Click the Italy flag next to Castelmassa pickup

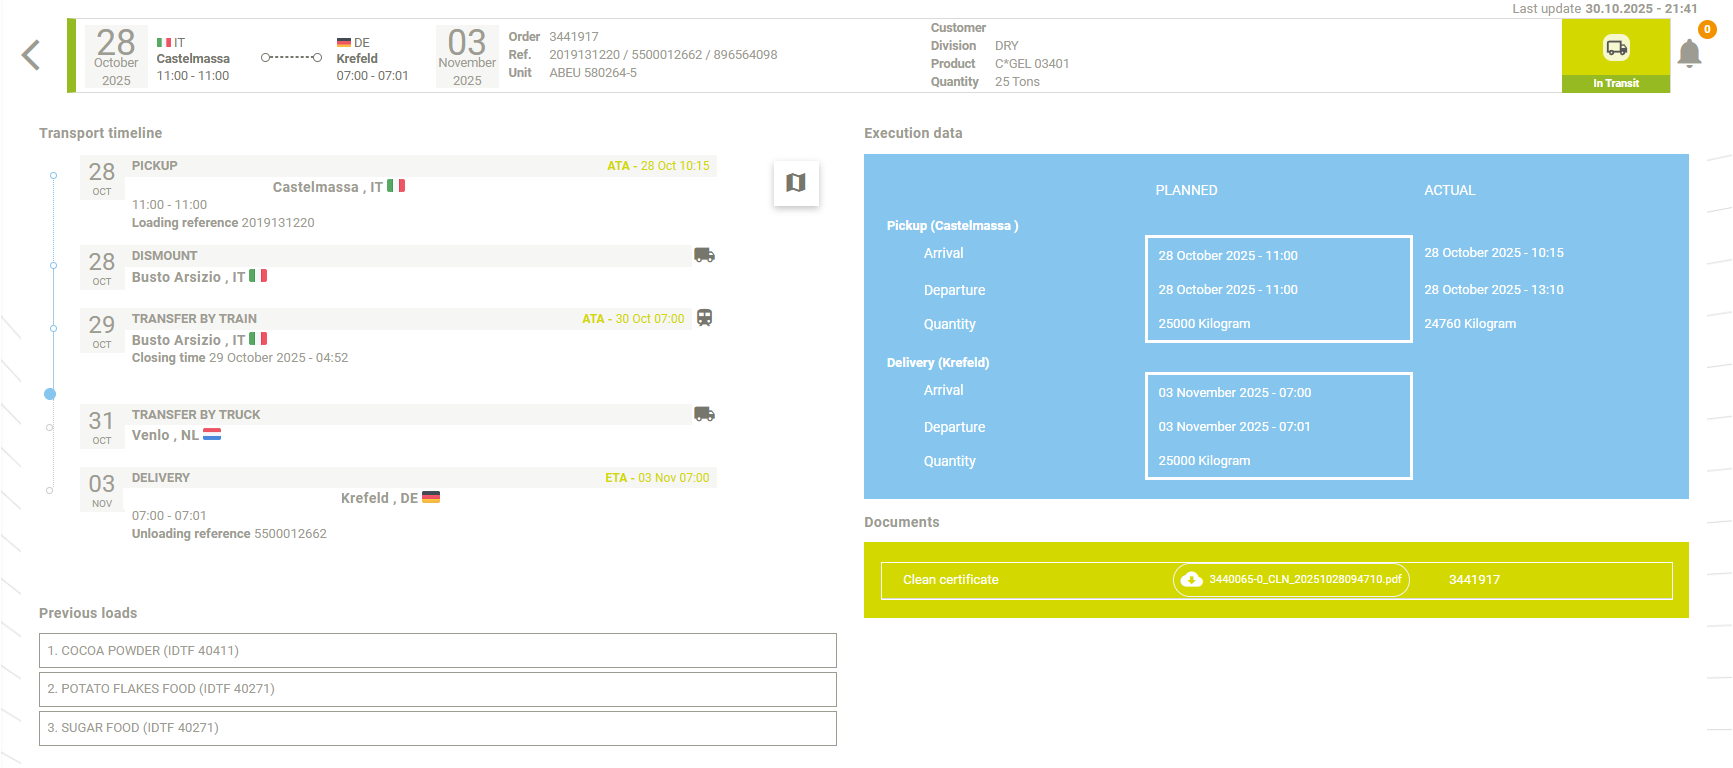(396, 186)
